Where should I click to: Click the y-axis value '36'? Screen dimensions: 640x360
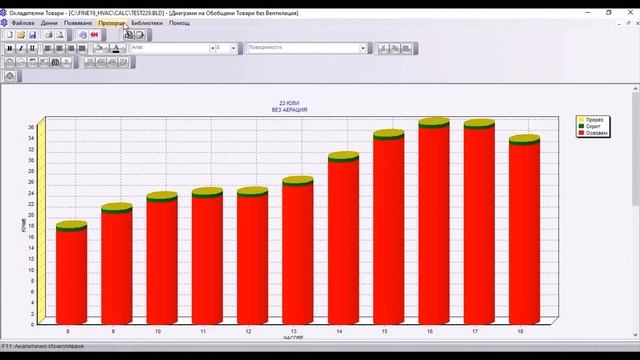[x=31, y=127]
